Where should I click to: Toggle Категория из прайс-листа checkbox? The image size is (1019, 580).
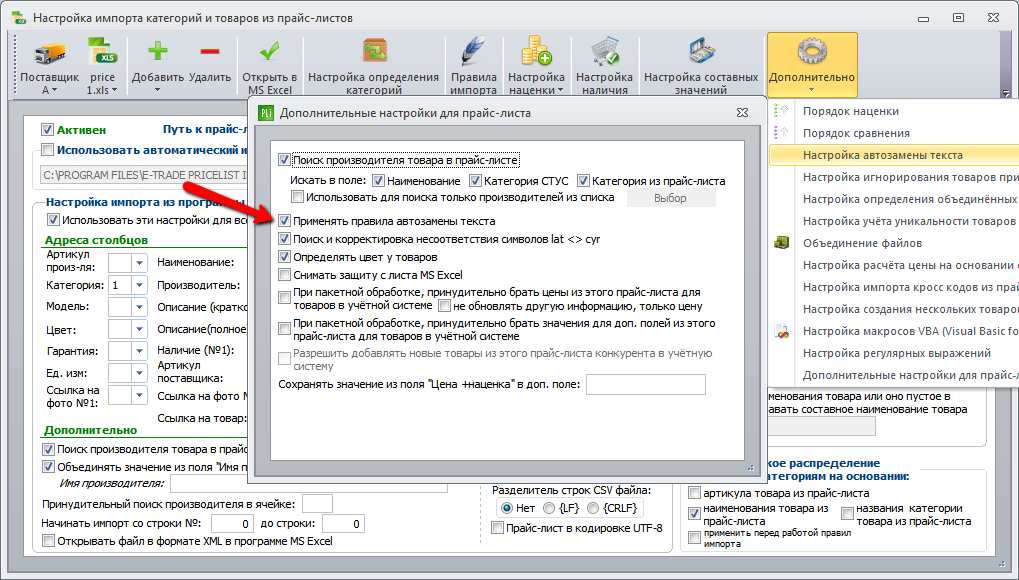click(x=583, y=181)
